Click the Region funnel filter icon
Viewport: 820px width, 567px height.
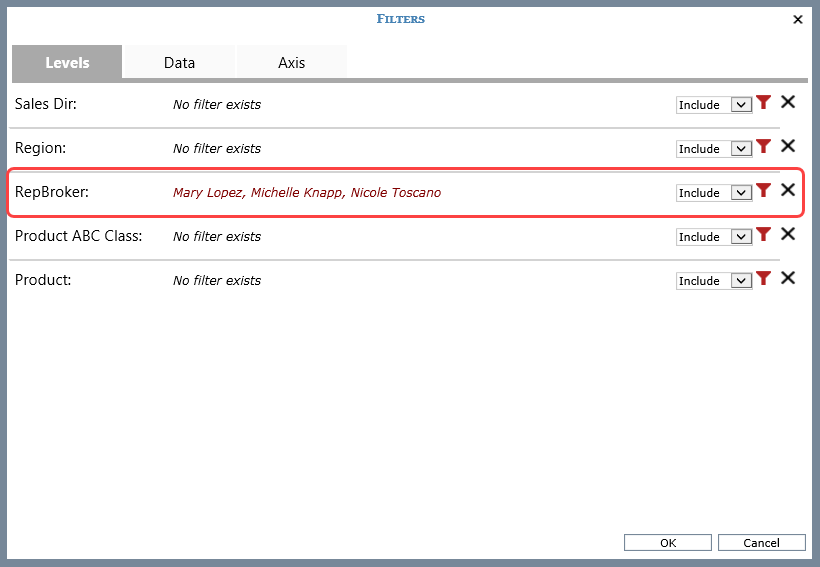[x=764, y=147]
